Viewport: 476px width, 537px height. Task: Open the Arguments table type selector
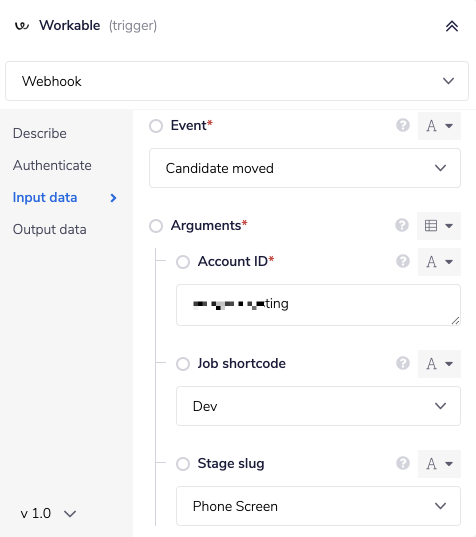pos(439,226)
